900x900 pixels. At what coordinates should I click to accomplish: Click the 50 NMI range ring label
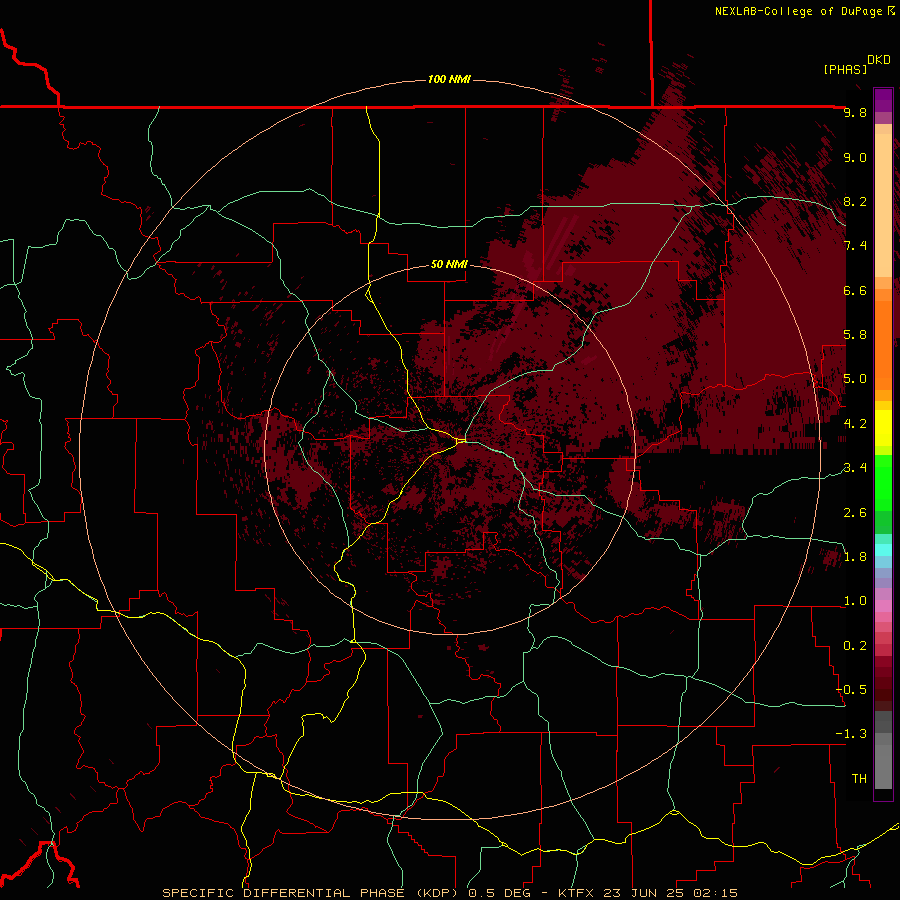449,264
